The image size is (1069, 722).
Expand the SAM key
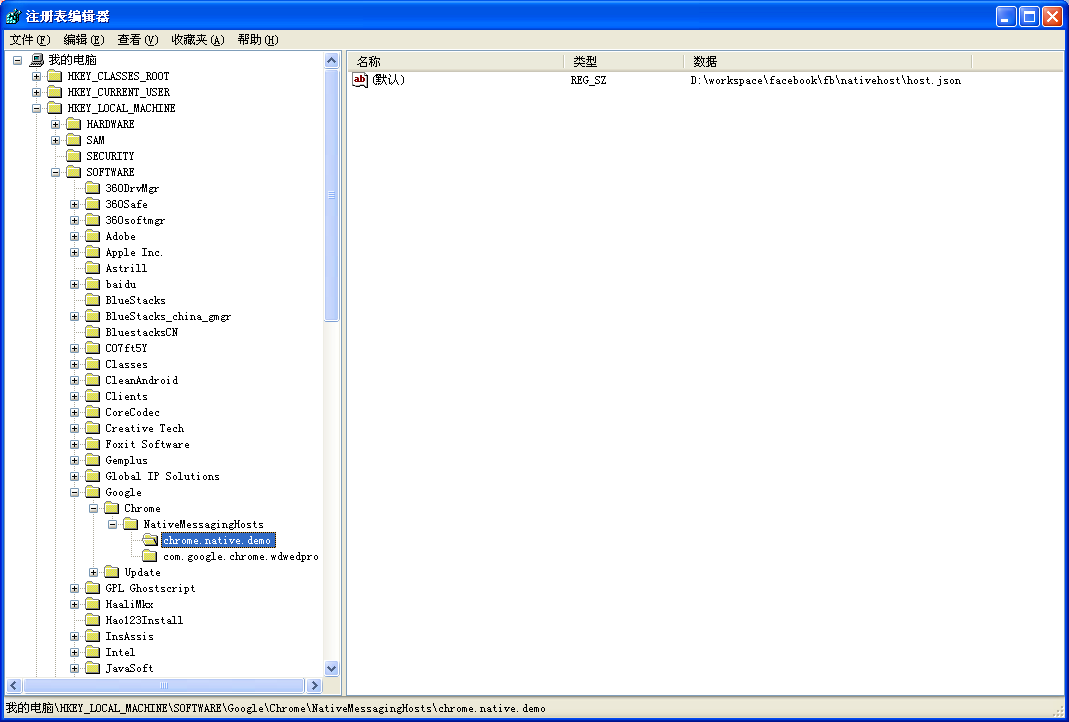click(x=56, y=140)
